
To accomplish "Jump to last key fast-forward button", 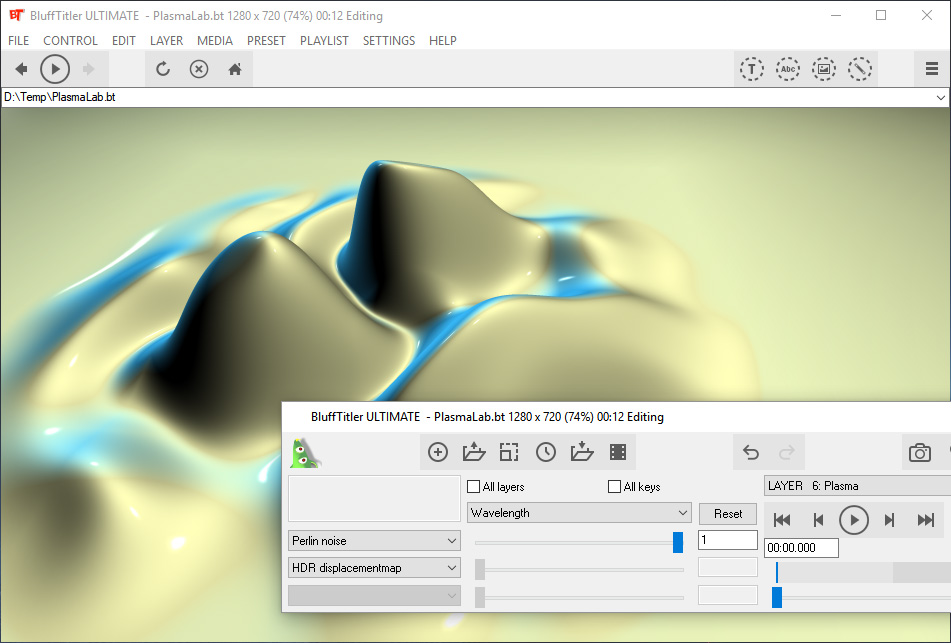I will pyautogui.click(x=926, y=520).
